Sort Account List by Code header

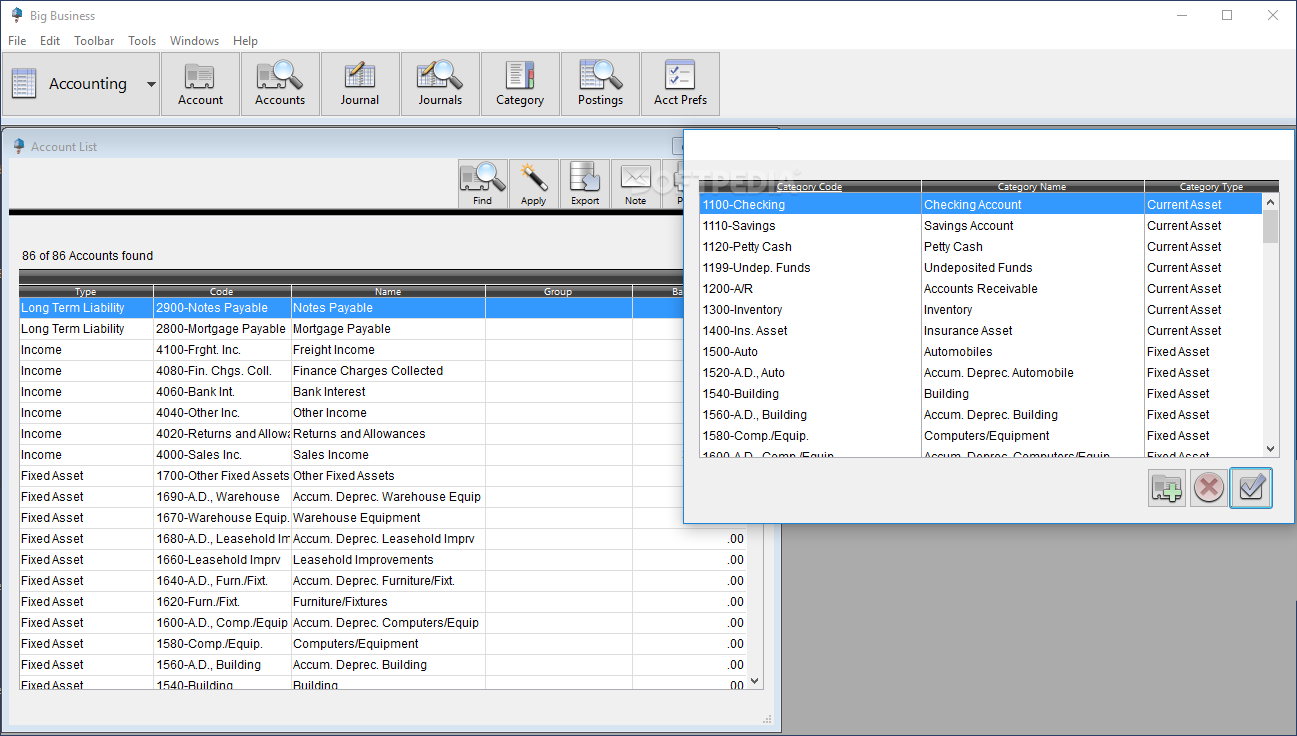pos(221,291)
